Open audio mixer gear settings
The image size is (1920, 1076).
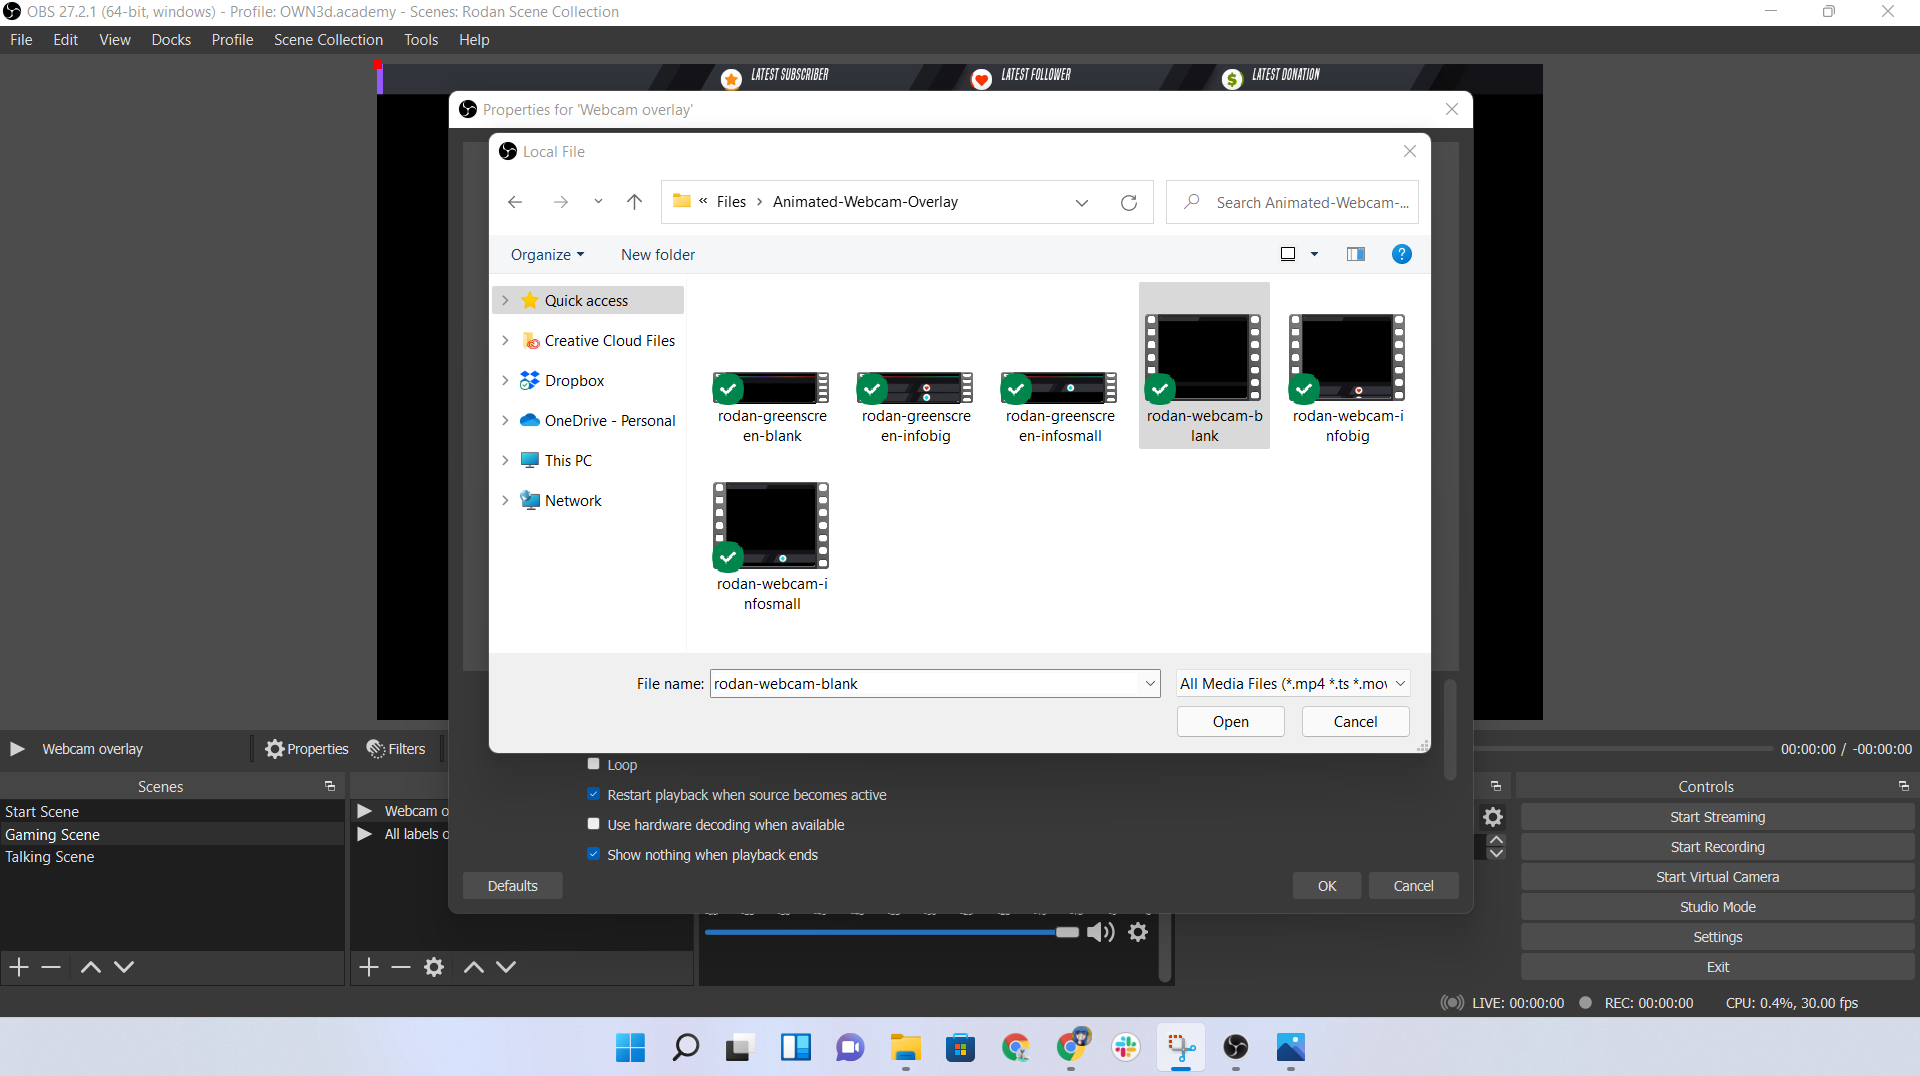[1138, 932]
